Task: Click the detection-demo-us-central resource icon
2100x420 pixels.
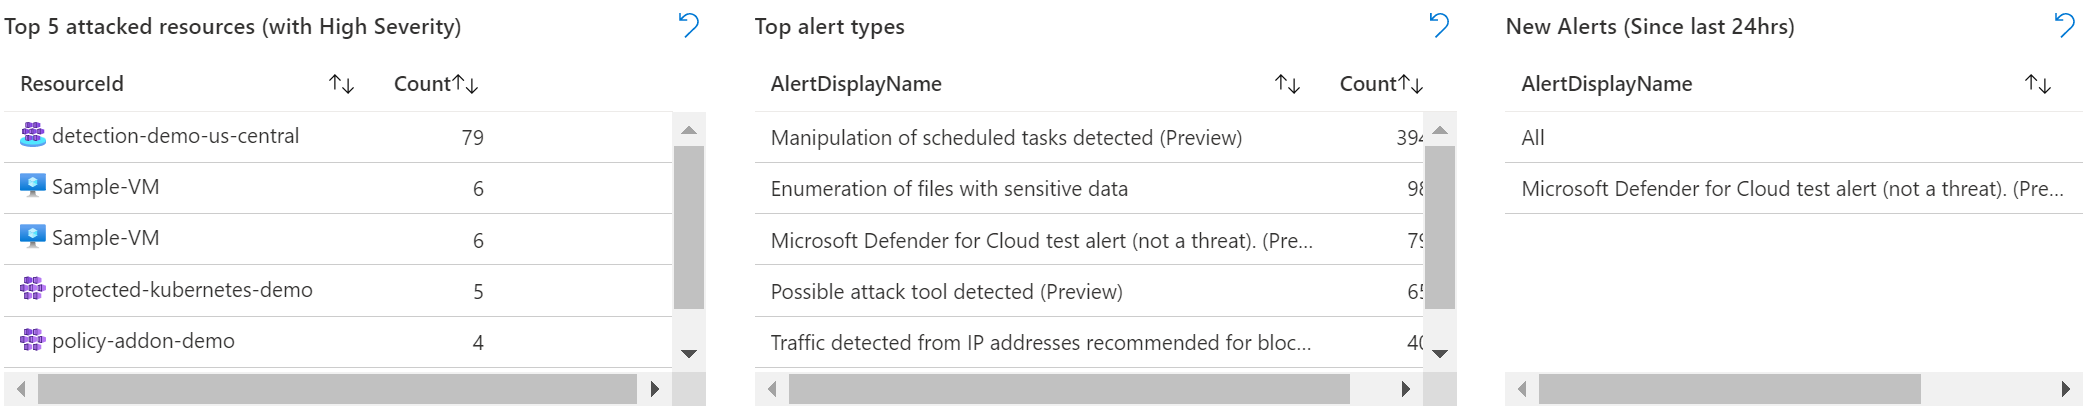Action: (x=33, y=134)
